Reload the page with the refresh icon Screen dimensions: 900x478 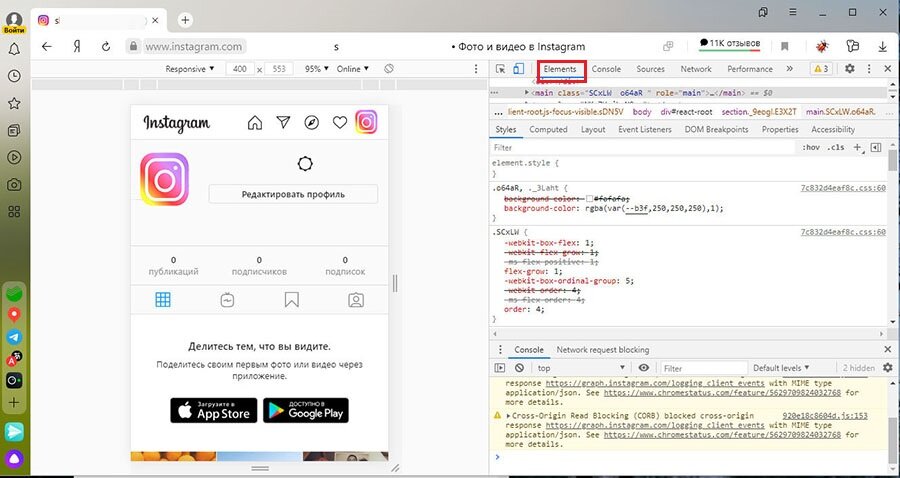click(x=106, y=46)
